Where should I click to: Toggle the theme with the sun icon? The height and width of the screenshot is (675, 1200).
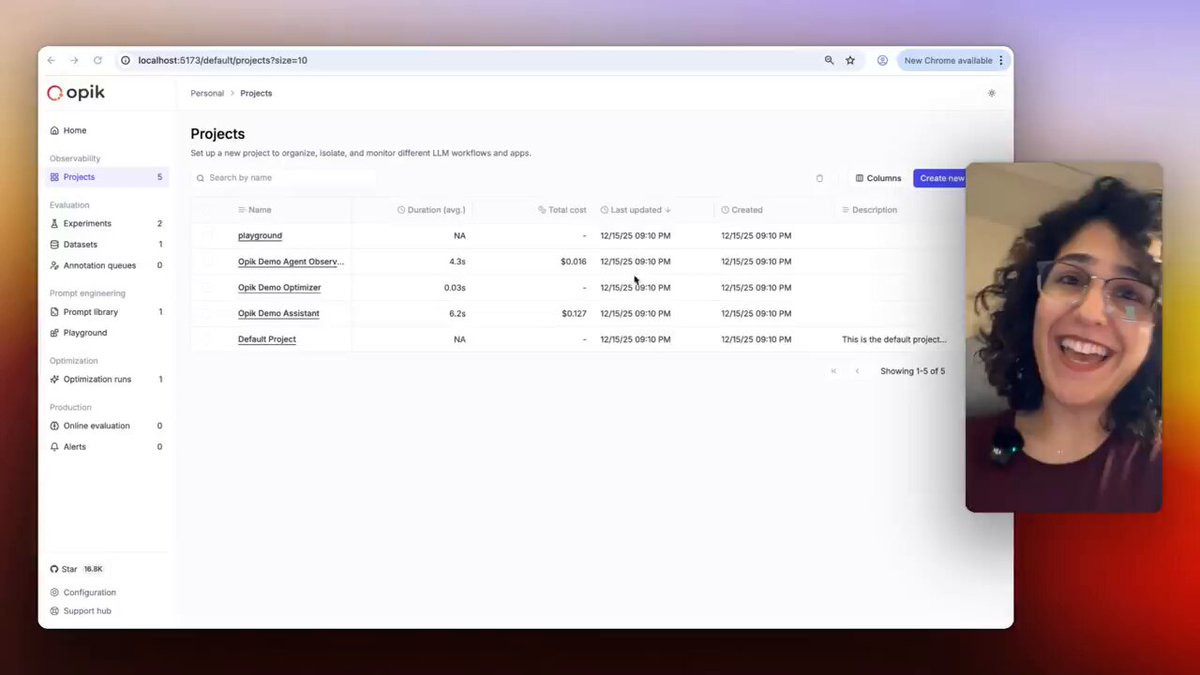pyautogui.click(x=991, y=93)
